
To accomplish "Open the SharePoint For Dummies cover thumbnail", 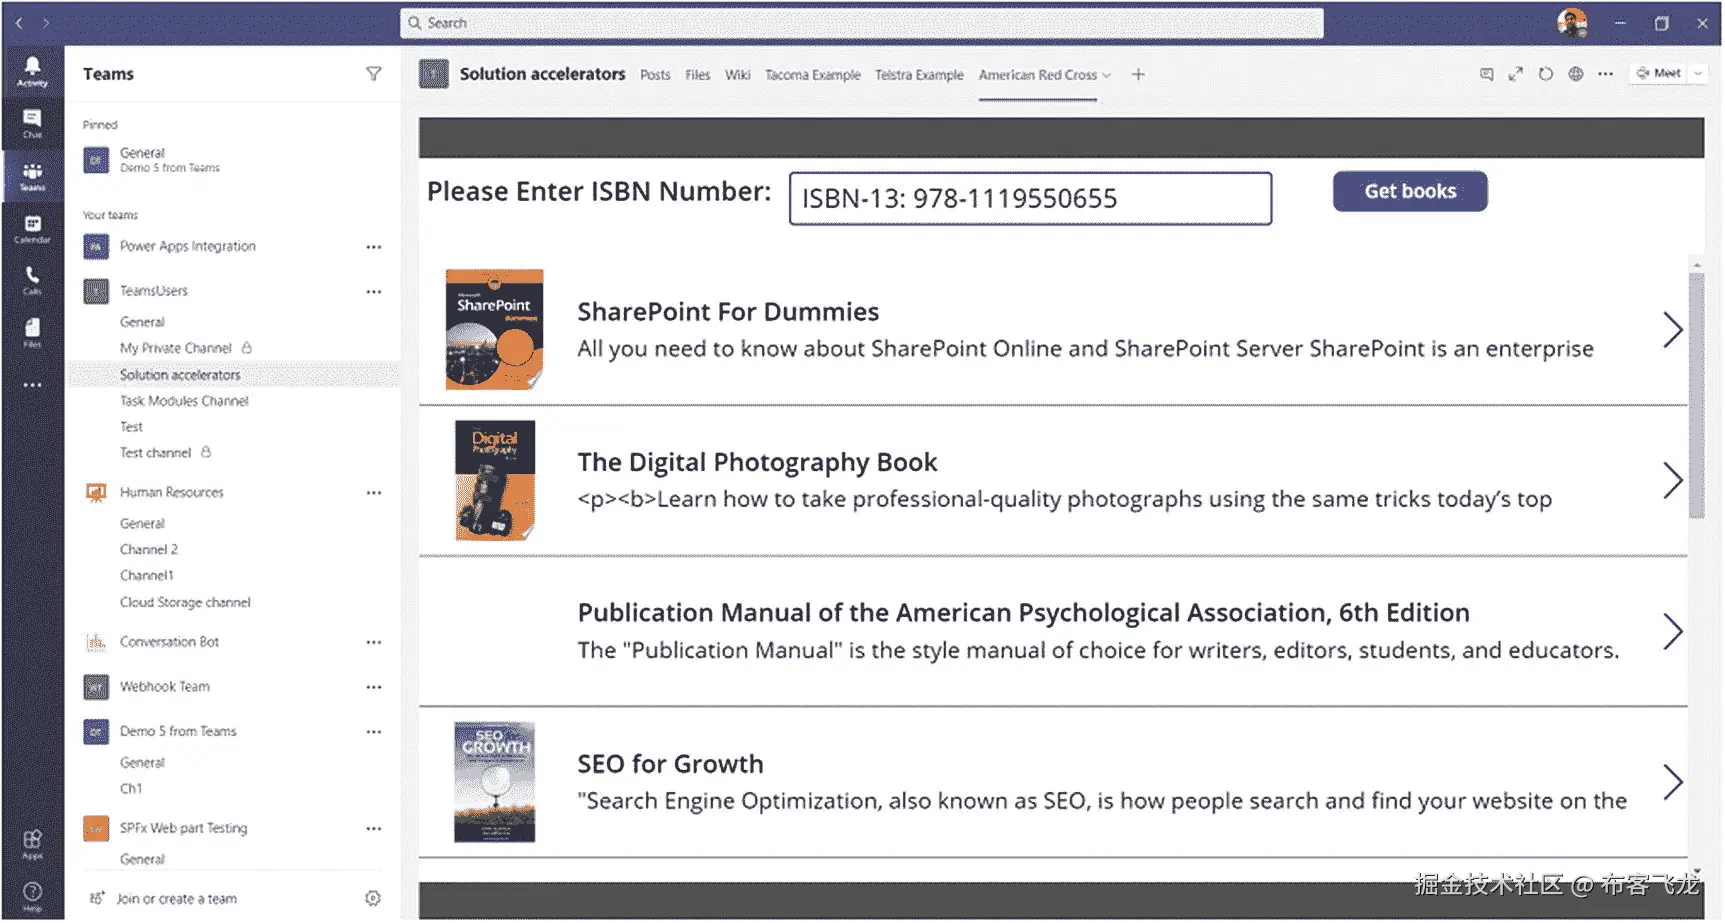I will [494, 330].
